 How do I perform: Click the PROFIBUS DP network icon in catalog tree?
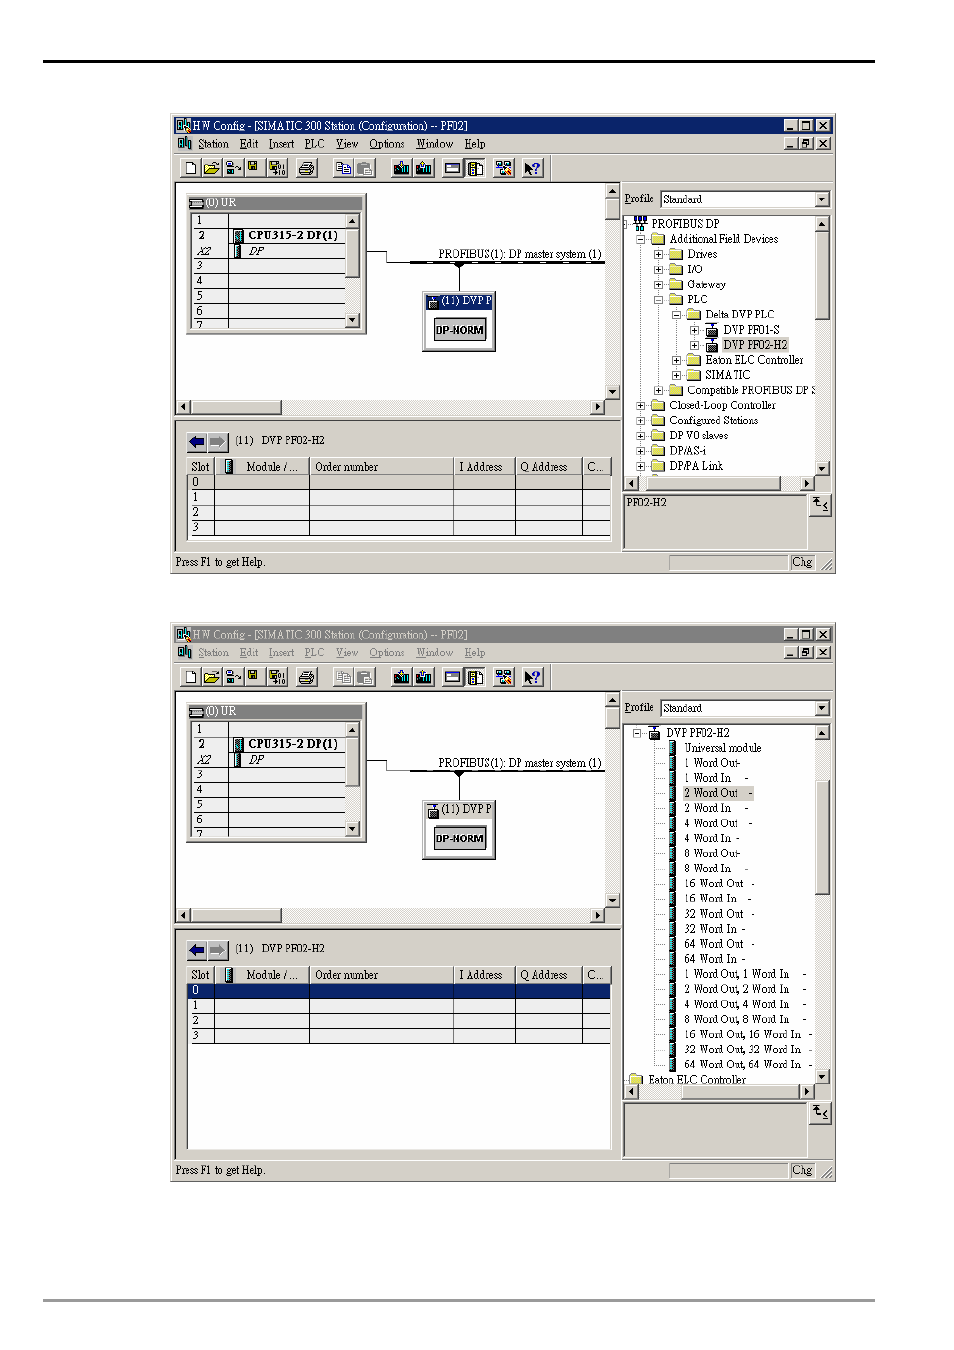640,224
